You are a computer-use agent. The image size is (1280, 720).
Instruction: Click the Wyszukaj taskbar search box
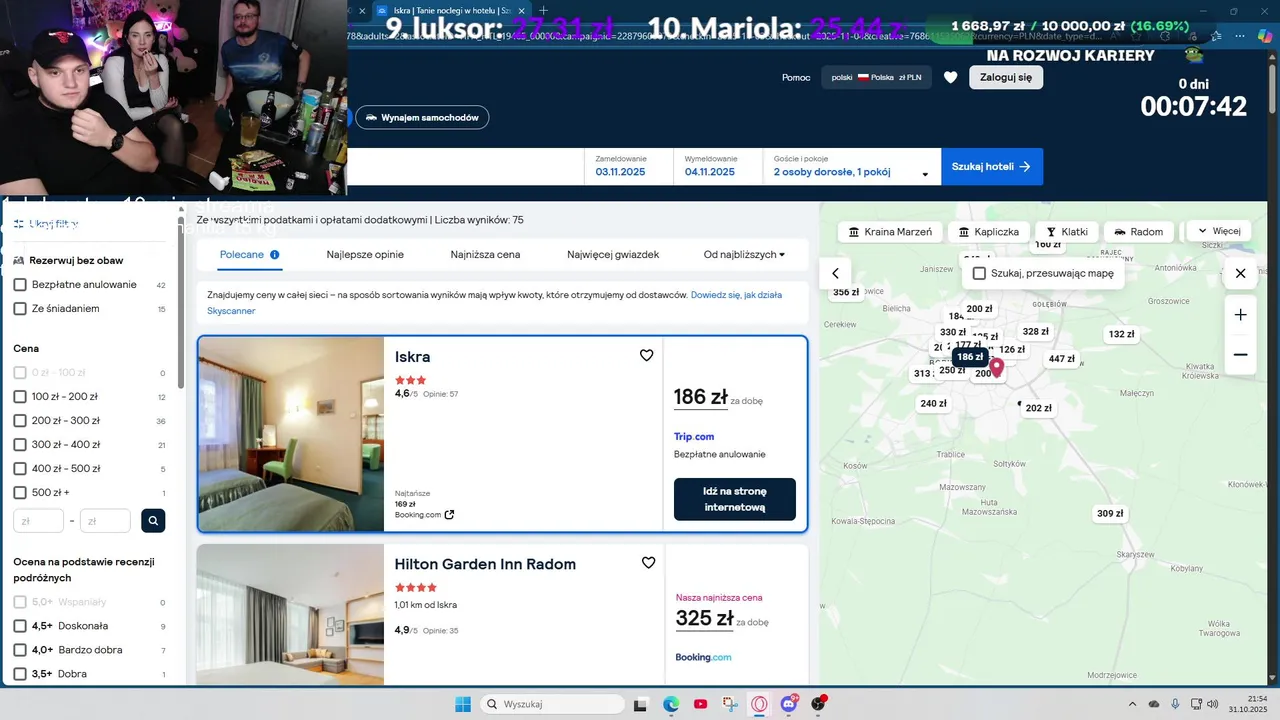pyautogui.click(x=552, y=704)
